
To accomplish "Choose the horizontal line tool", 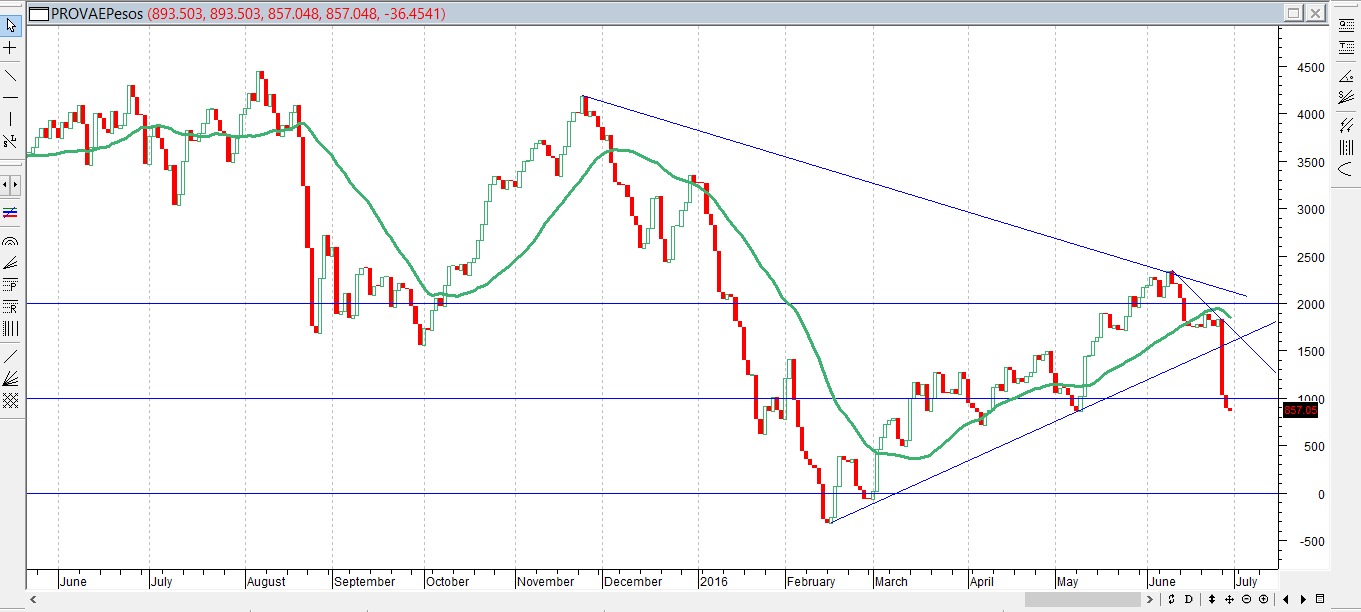I will click(11, 97).
